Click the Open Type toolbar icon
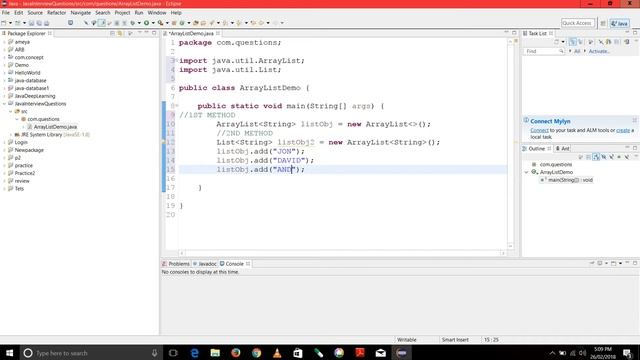Image resolution: width=640 pixels, height=360 pixels. click(196, 23)
